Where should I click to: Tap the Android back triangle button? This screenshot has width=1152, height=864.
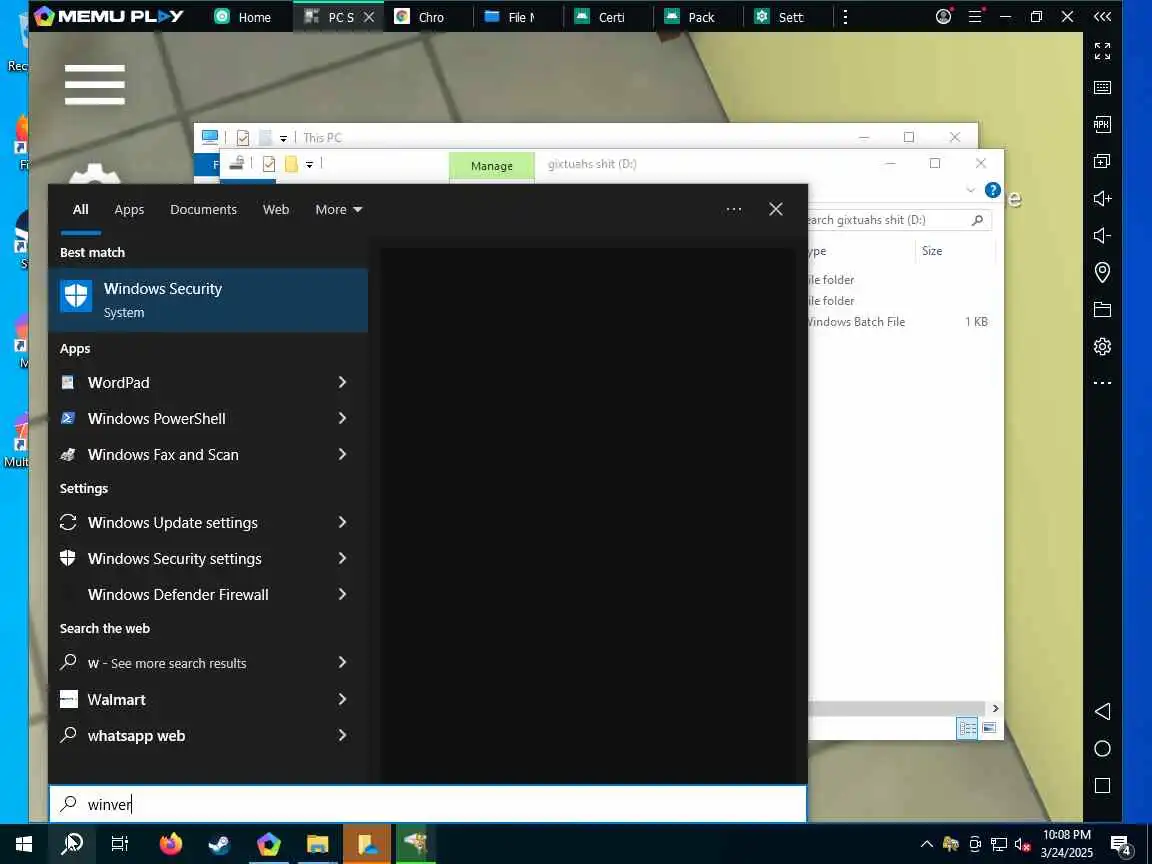click(x=1102, y=711)
